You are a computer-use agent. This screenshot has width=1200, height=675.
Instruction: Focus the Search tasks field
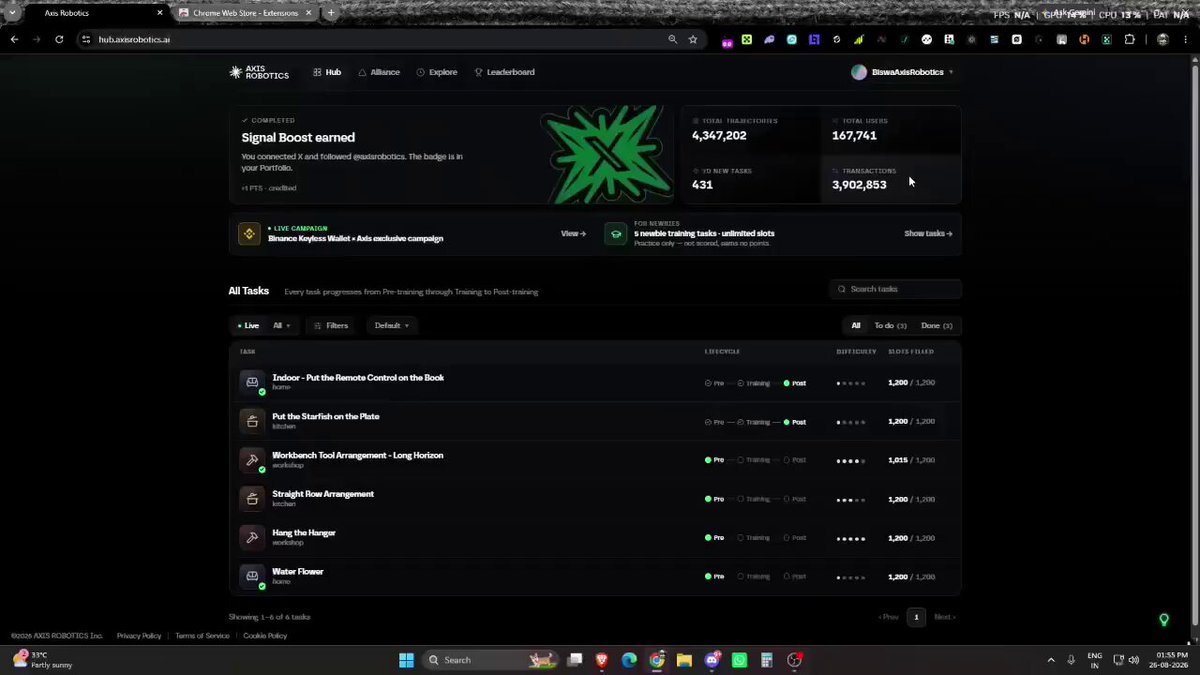click(x=896, y=289)
